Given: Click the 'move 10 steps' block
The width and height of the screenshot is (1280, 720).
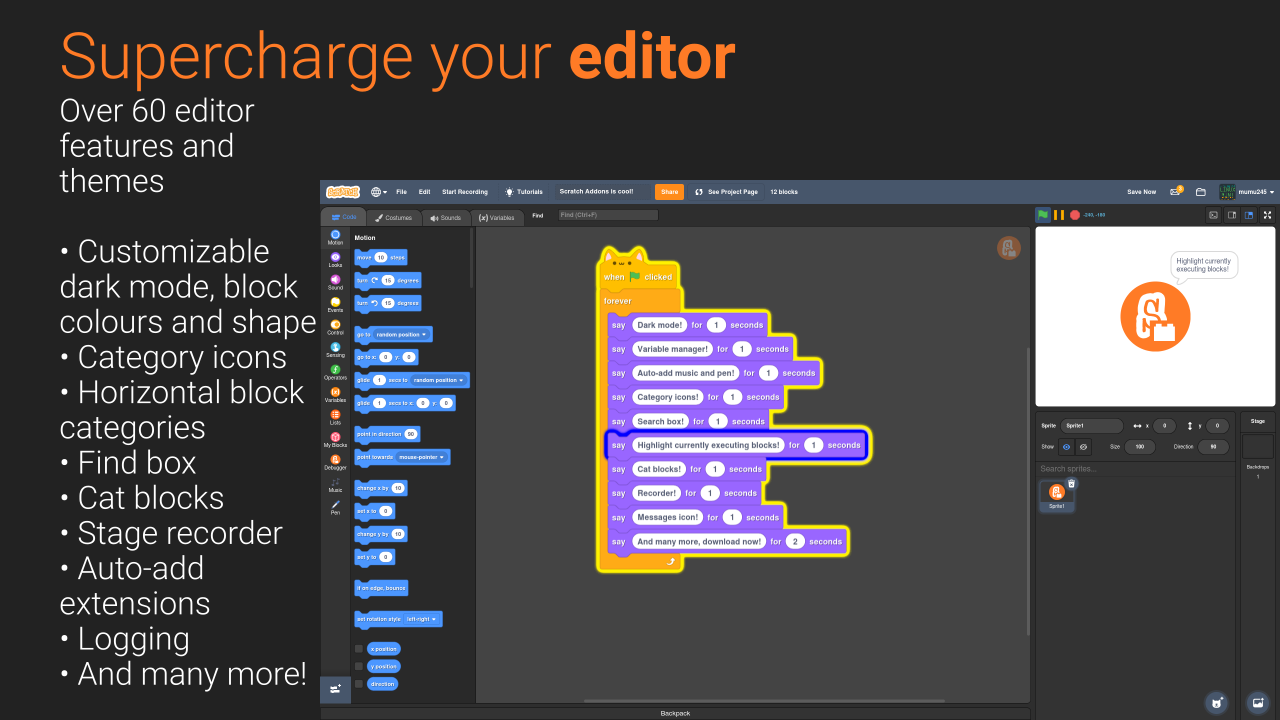Looking at the screenshot, I should click(x=381, y=257).
